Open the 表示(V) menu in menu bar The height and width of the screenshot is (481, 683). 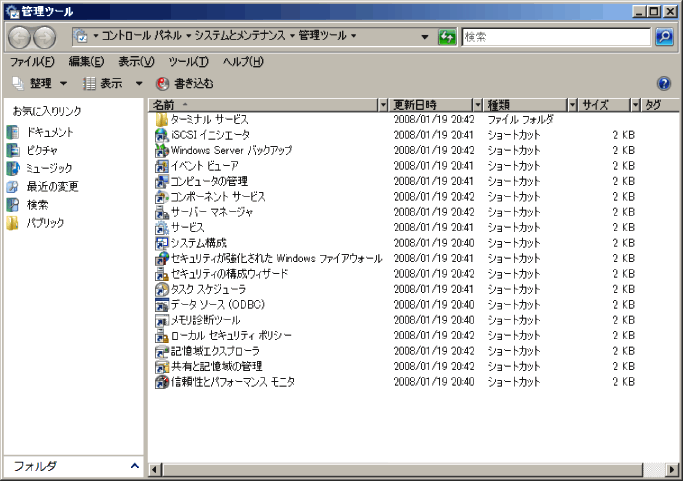tap(136, 61)
